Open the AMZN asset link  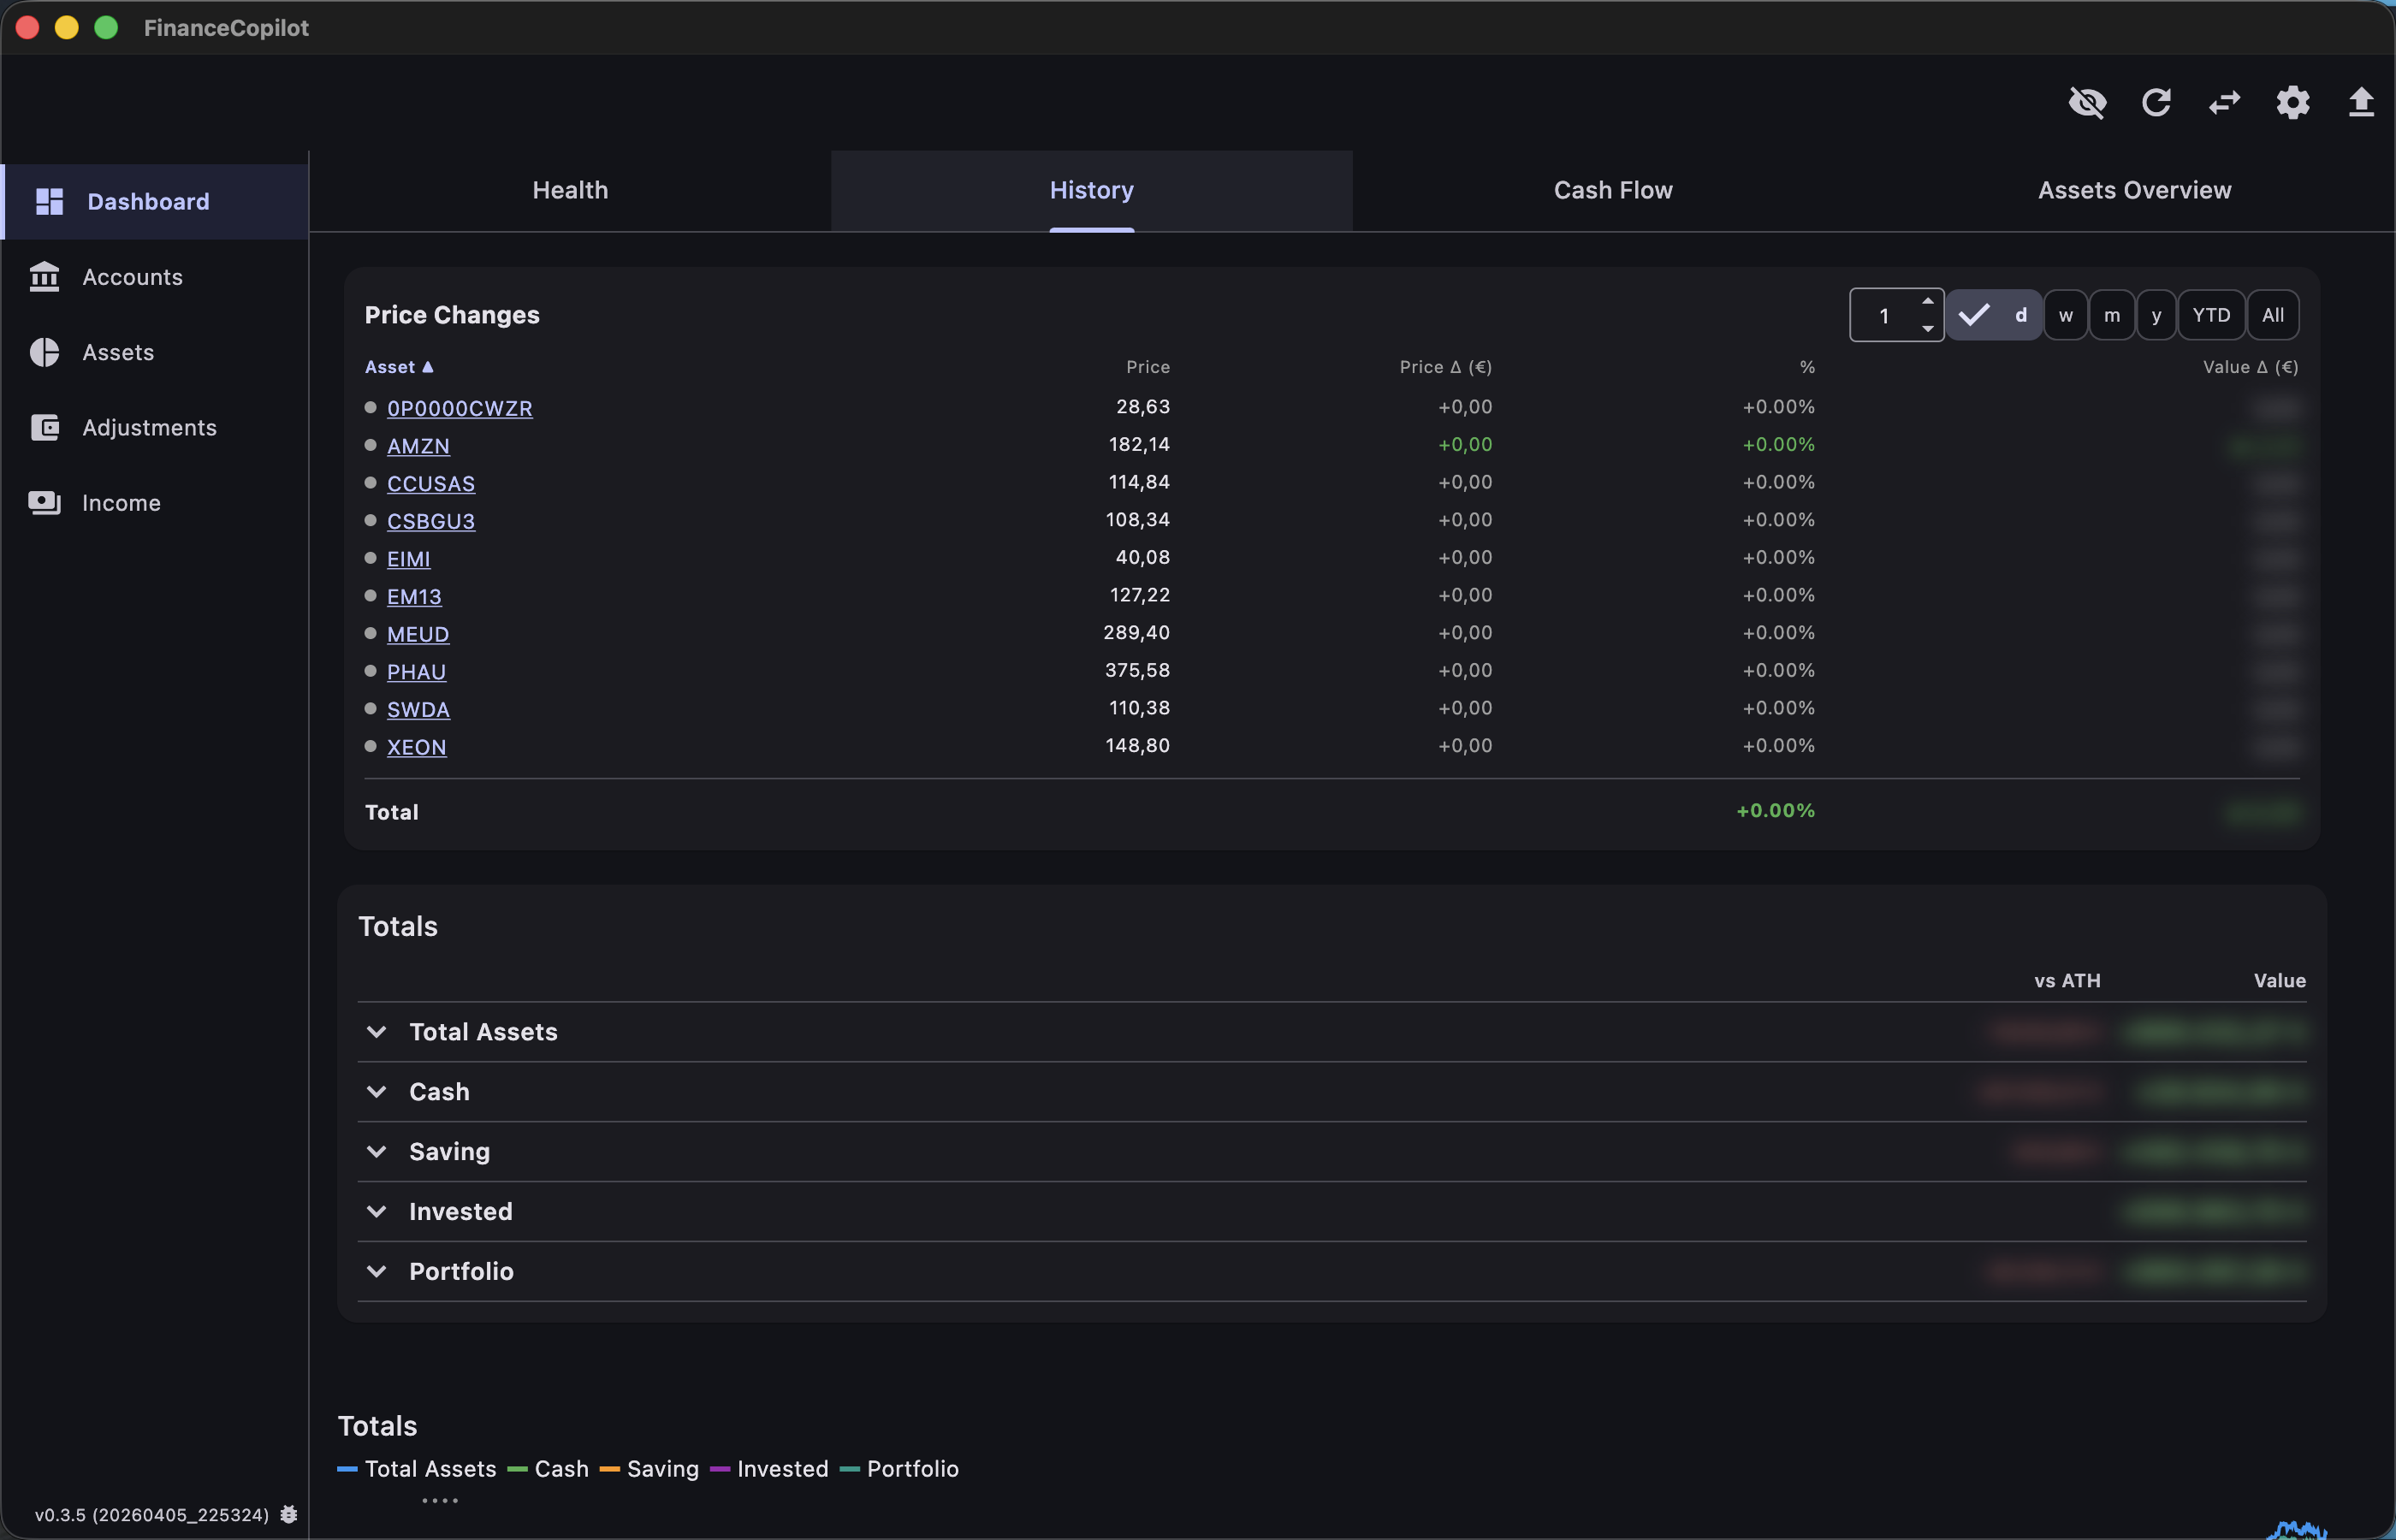click(x=418, y=445)
